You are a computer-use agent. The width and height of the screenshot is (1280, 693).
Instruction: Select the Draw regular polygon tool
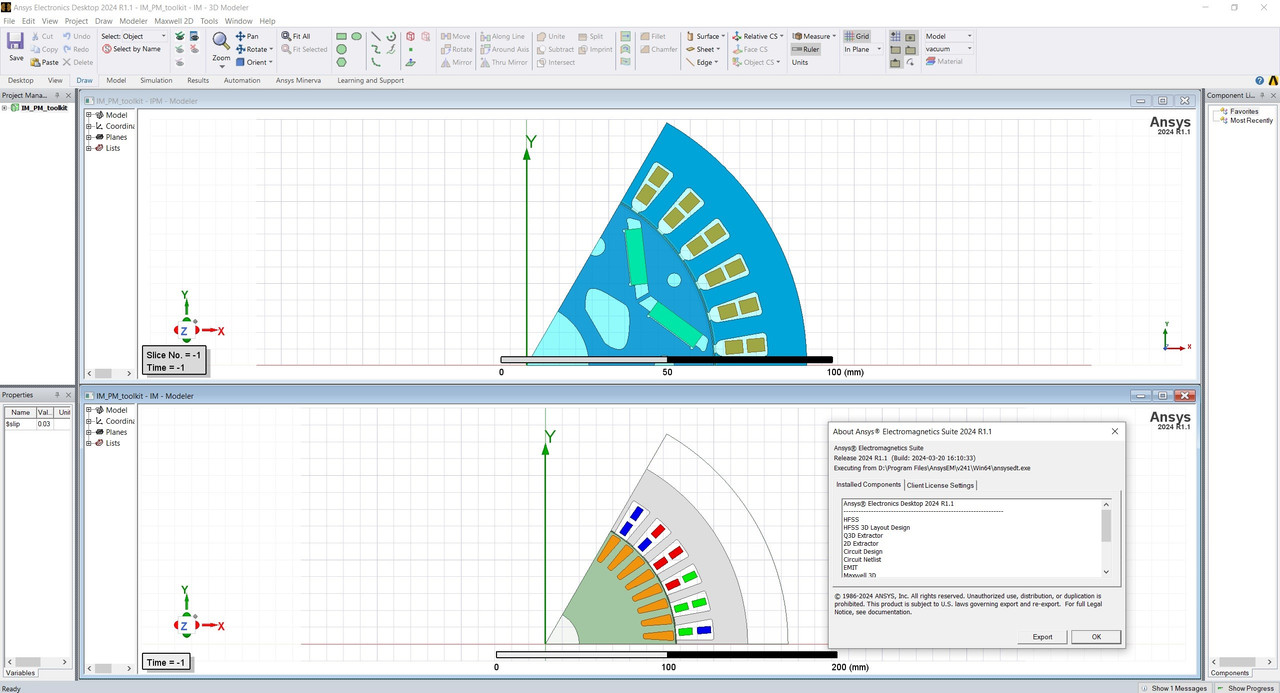pos(341,62)
